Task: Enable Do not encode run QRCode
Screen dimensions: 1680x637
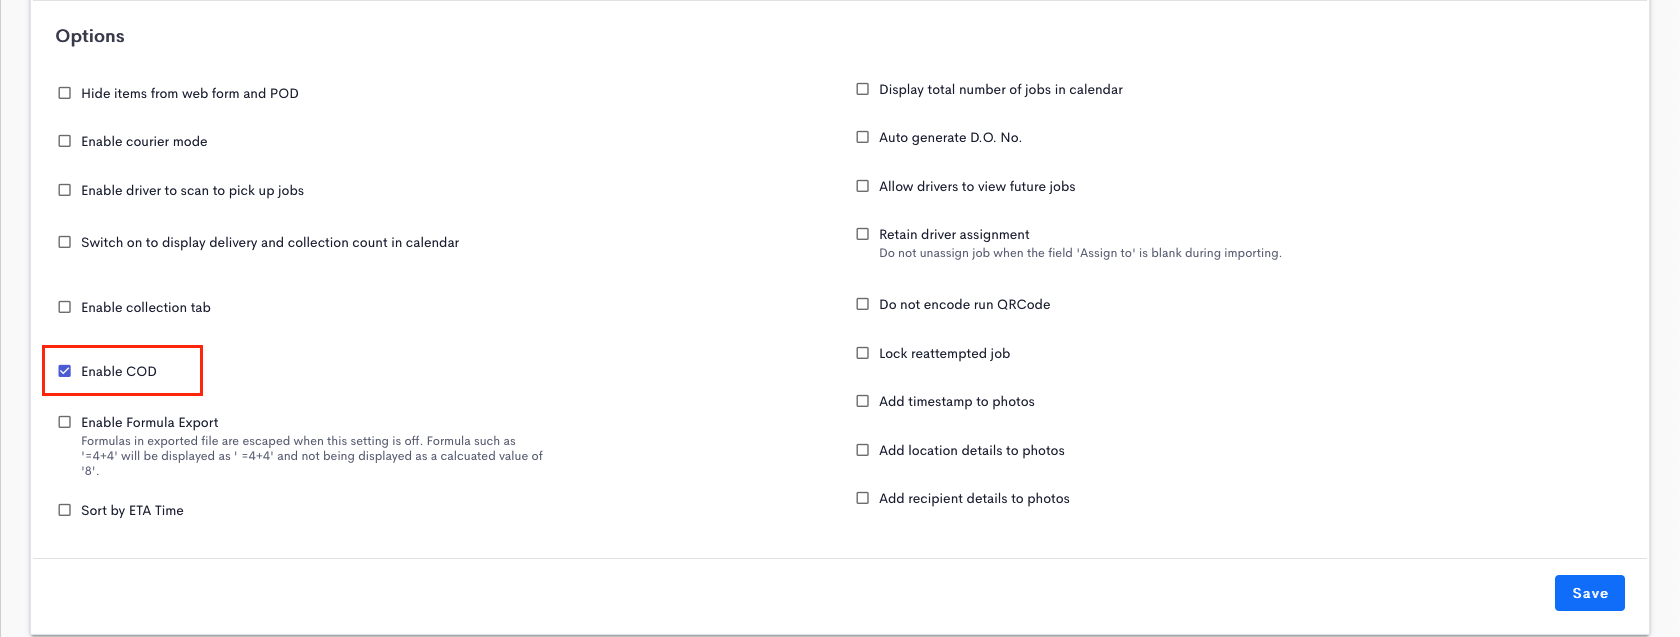Action: (863, 304)
